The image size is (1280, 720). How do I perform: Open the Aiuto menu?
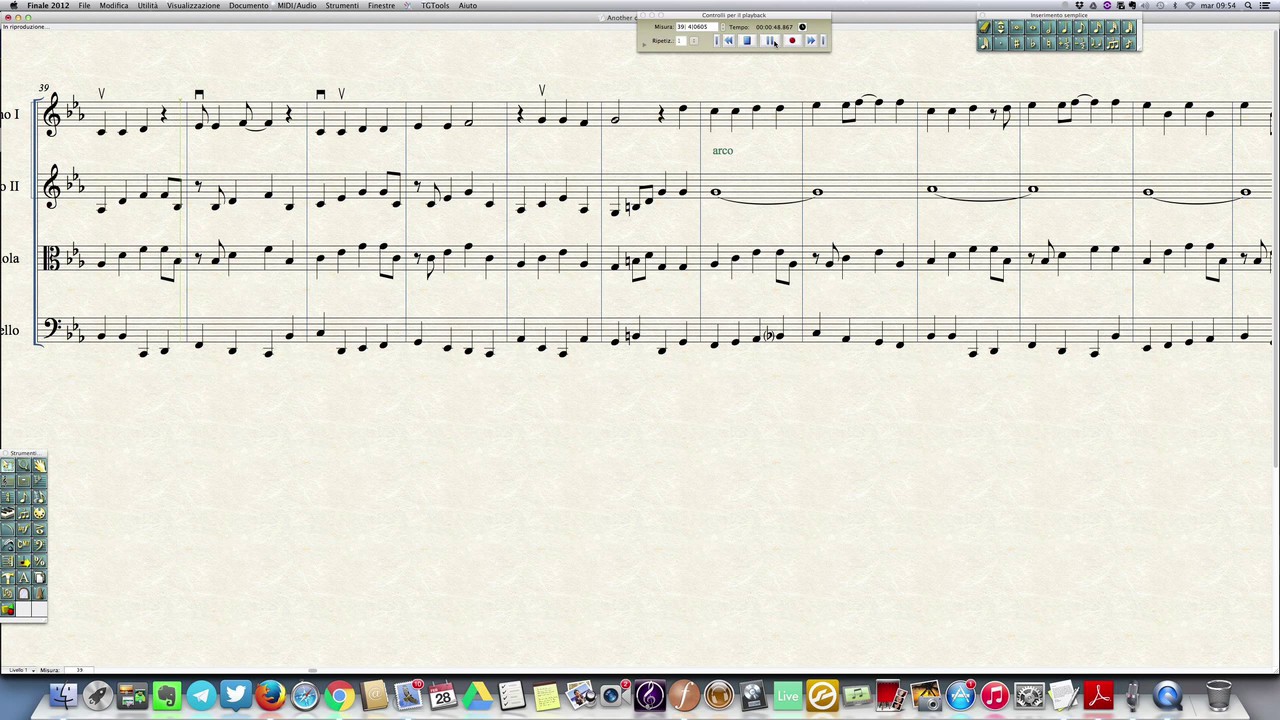click(467, 5)
